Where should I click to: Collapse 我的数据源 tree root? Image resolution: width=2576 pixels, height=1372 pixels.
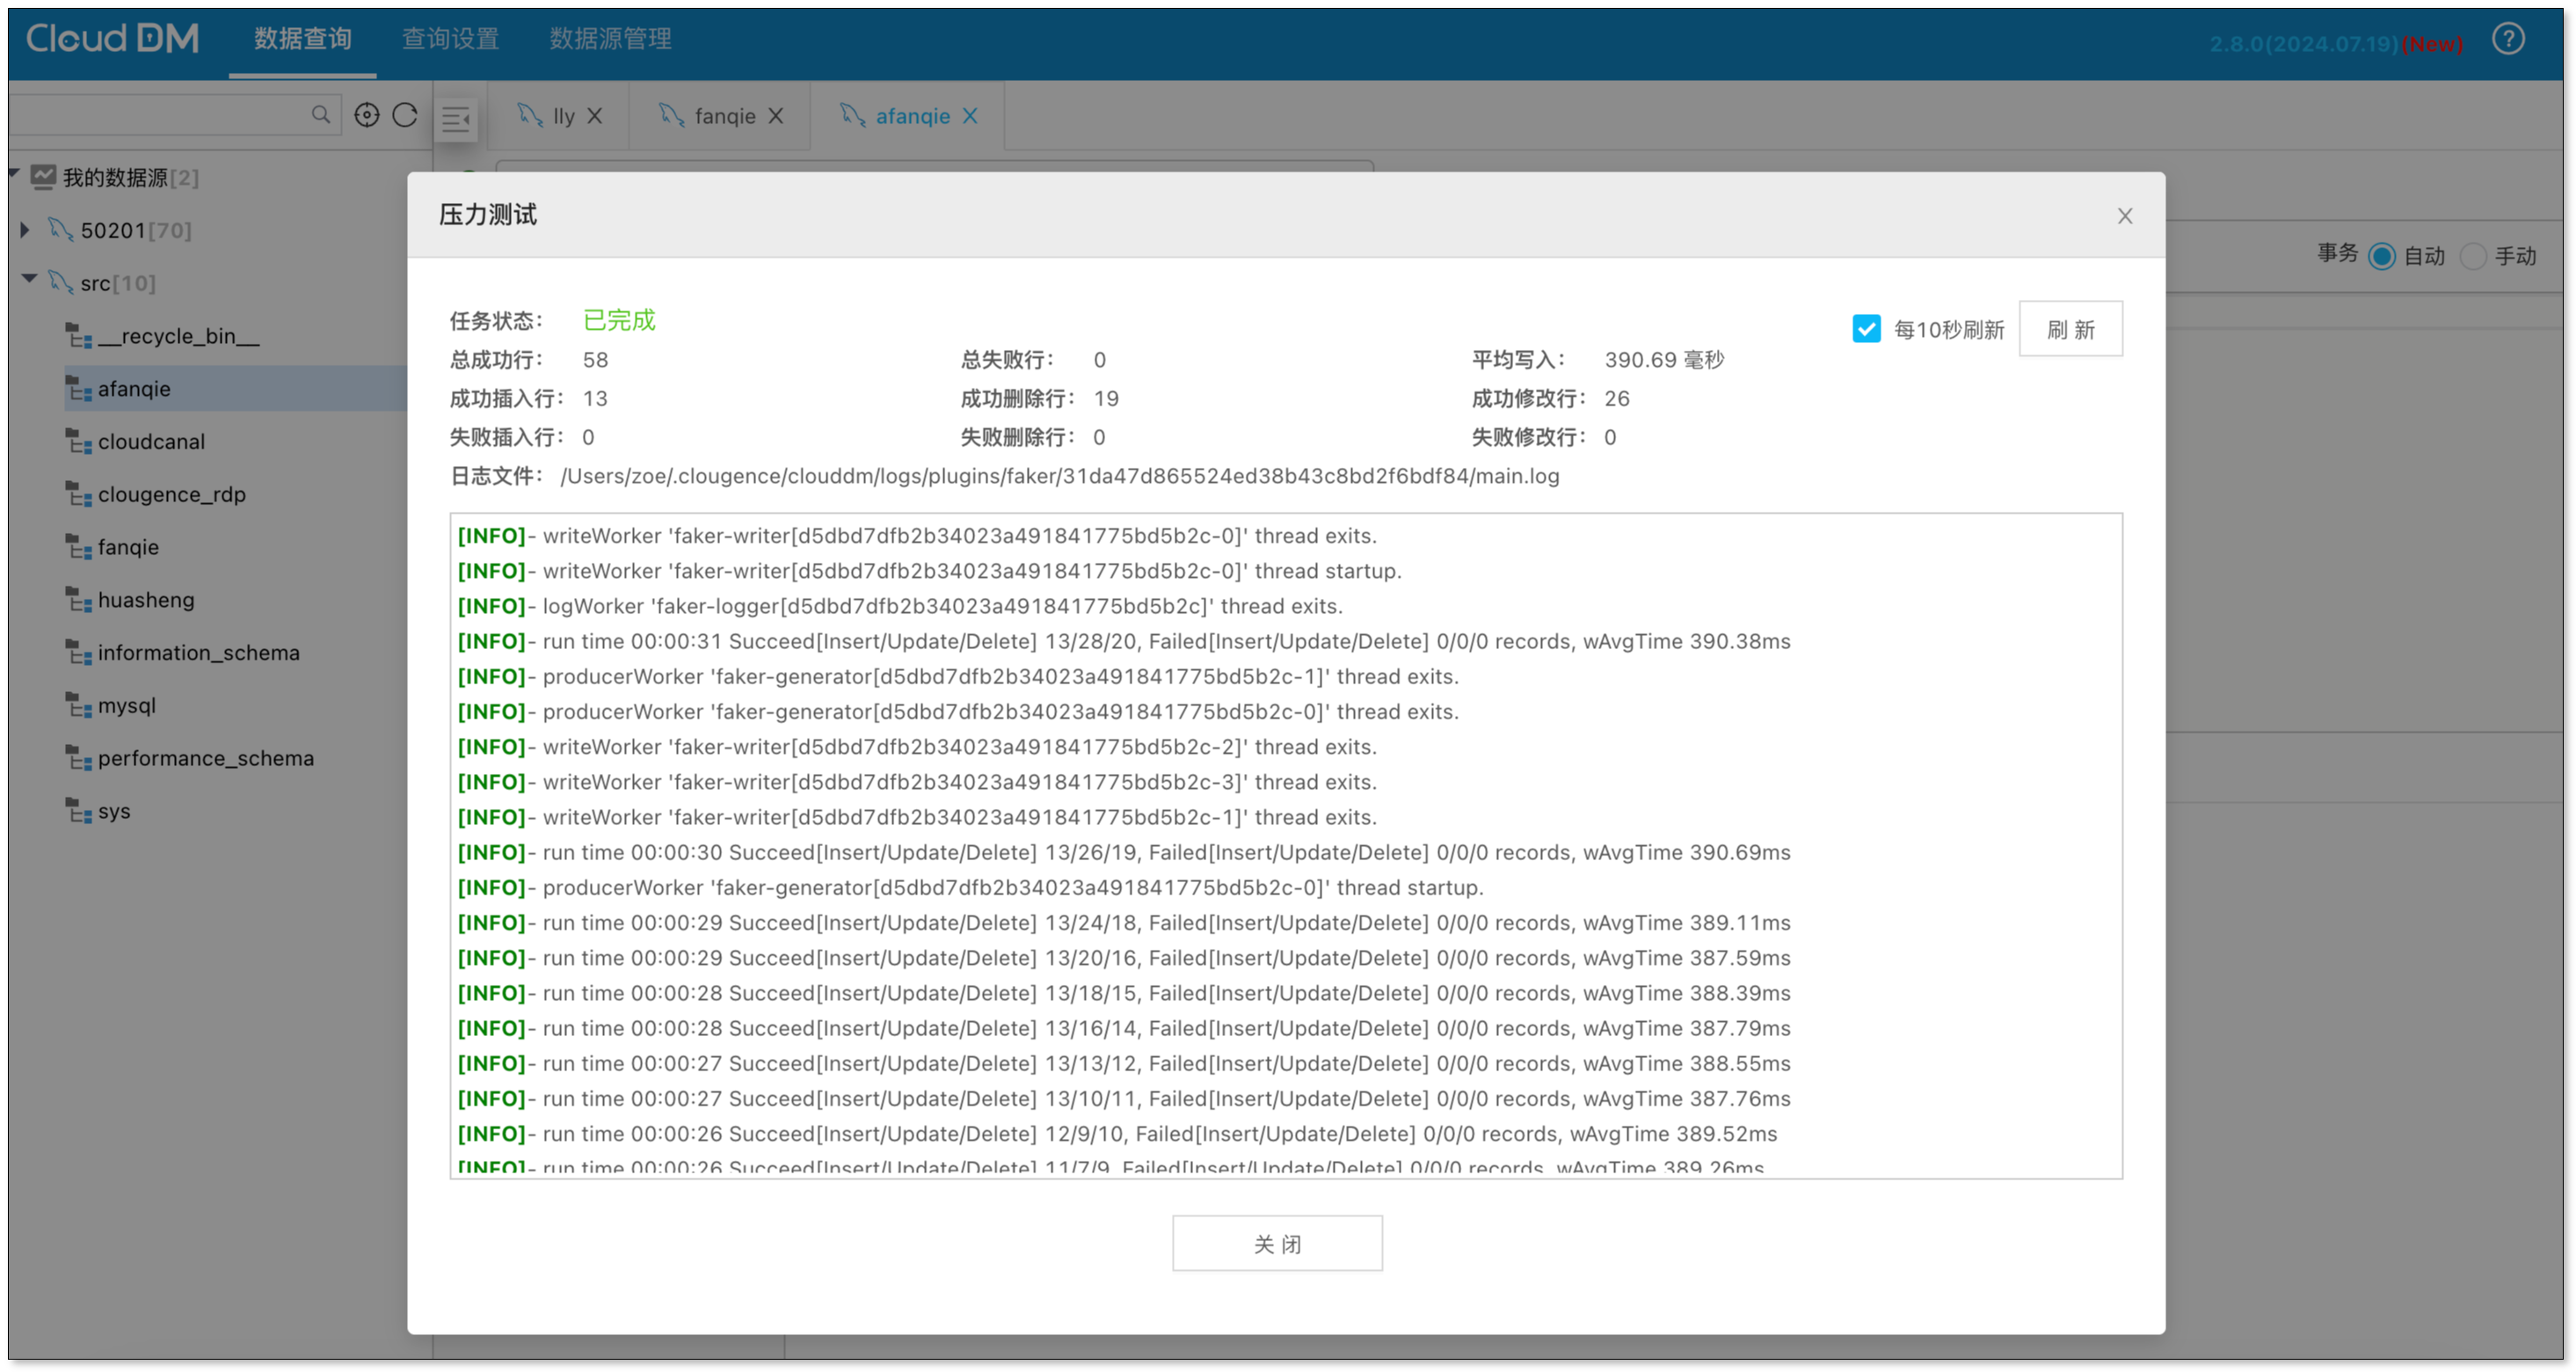tap(14, 174)
